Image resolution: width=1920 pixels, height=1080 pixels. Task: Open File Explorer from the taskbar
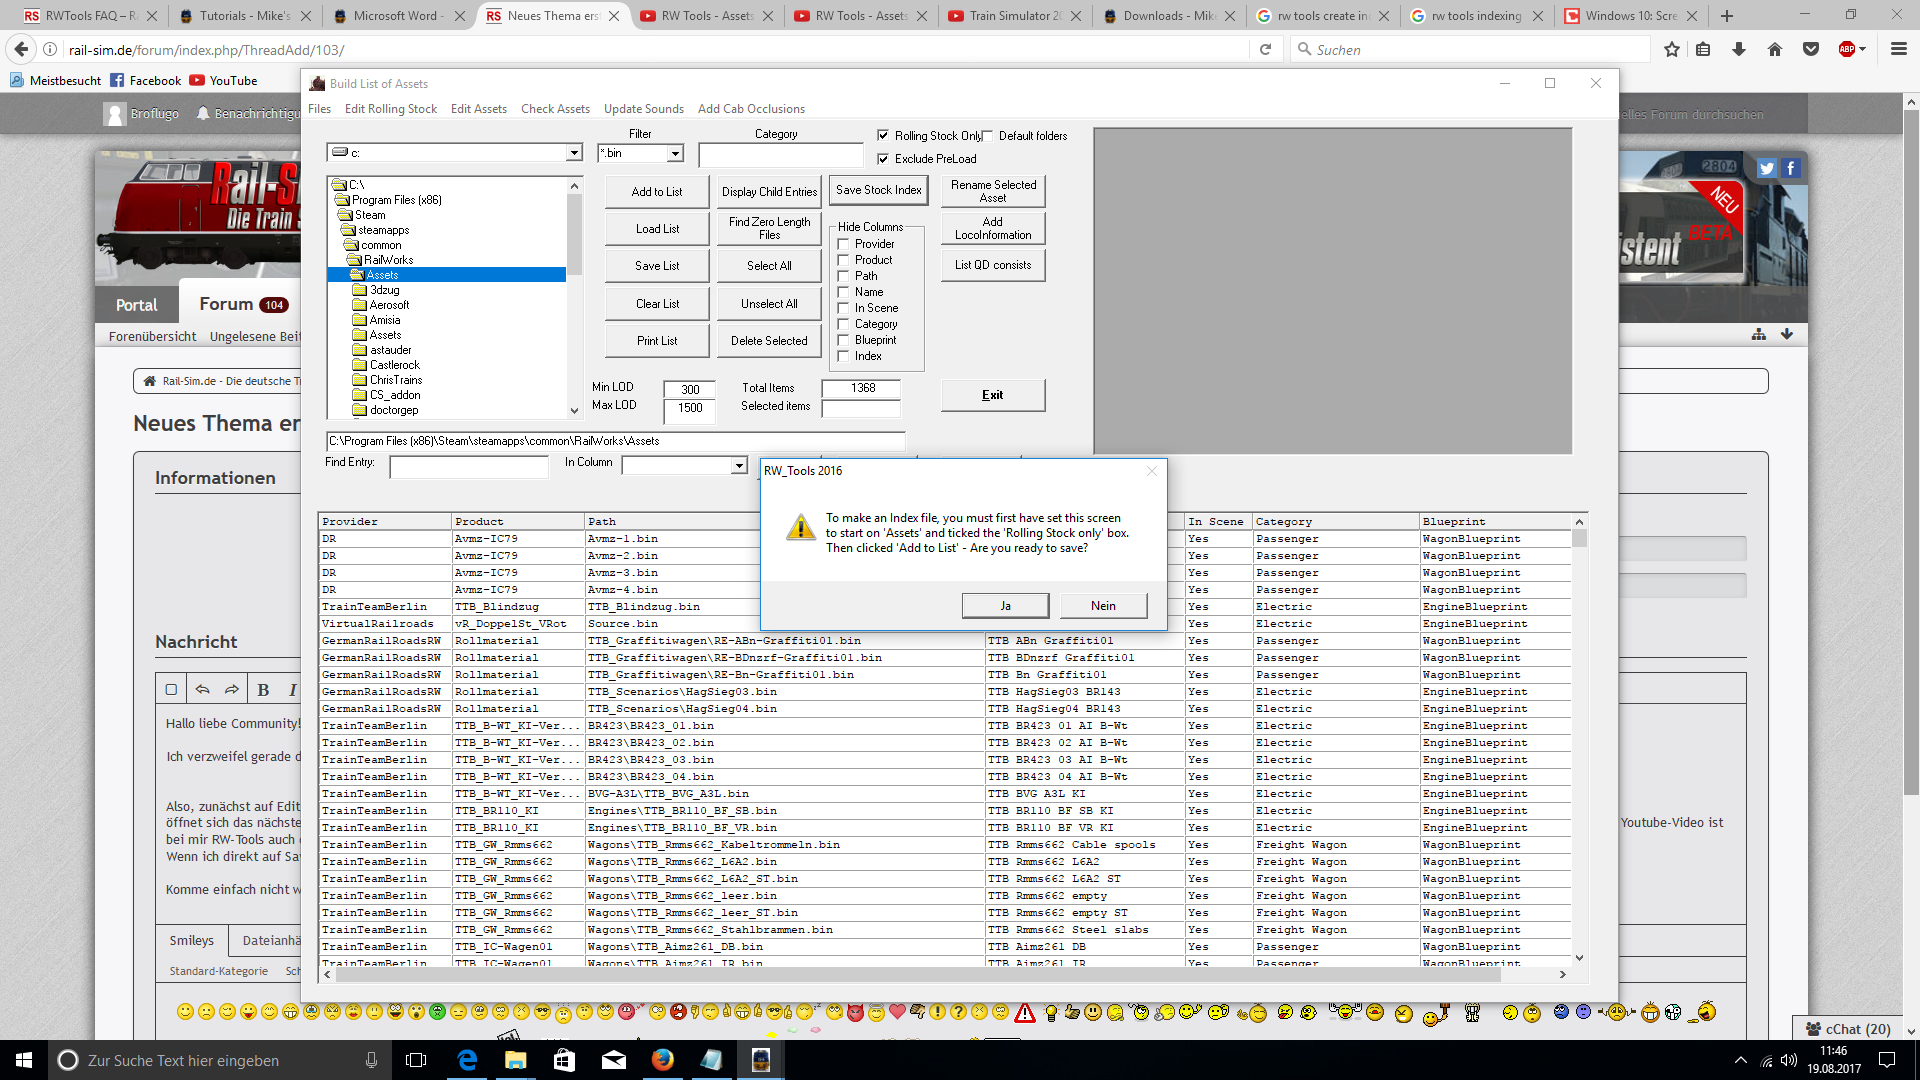[x=515, y=1060]
